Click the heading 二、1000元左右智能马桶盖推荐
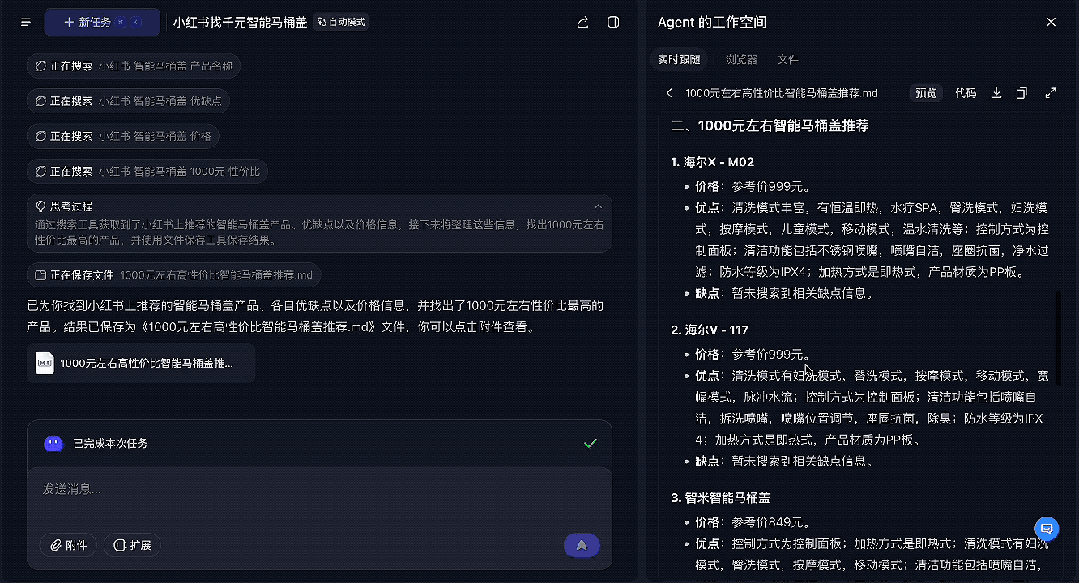The image size is (1079, 583). click(x=770, y=125)
